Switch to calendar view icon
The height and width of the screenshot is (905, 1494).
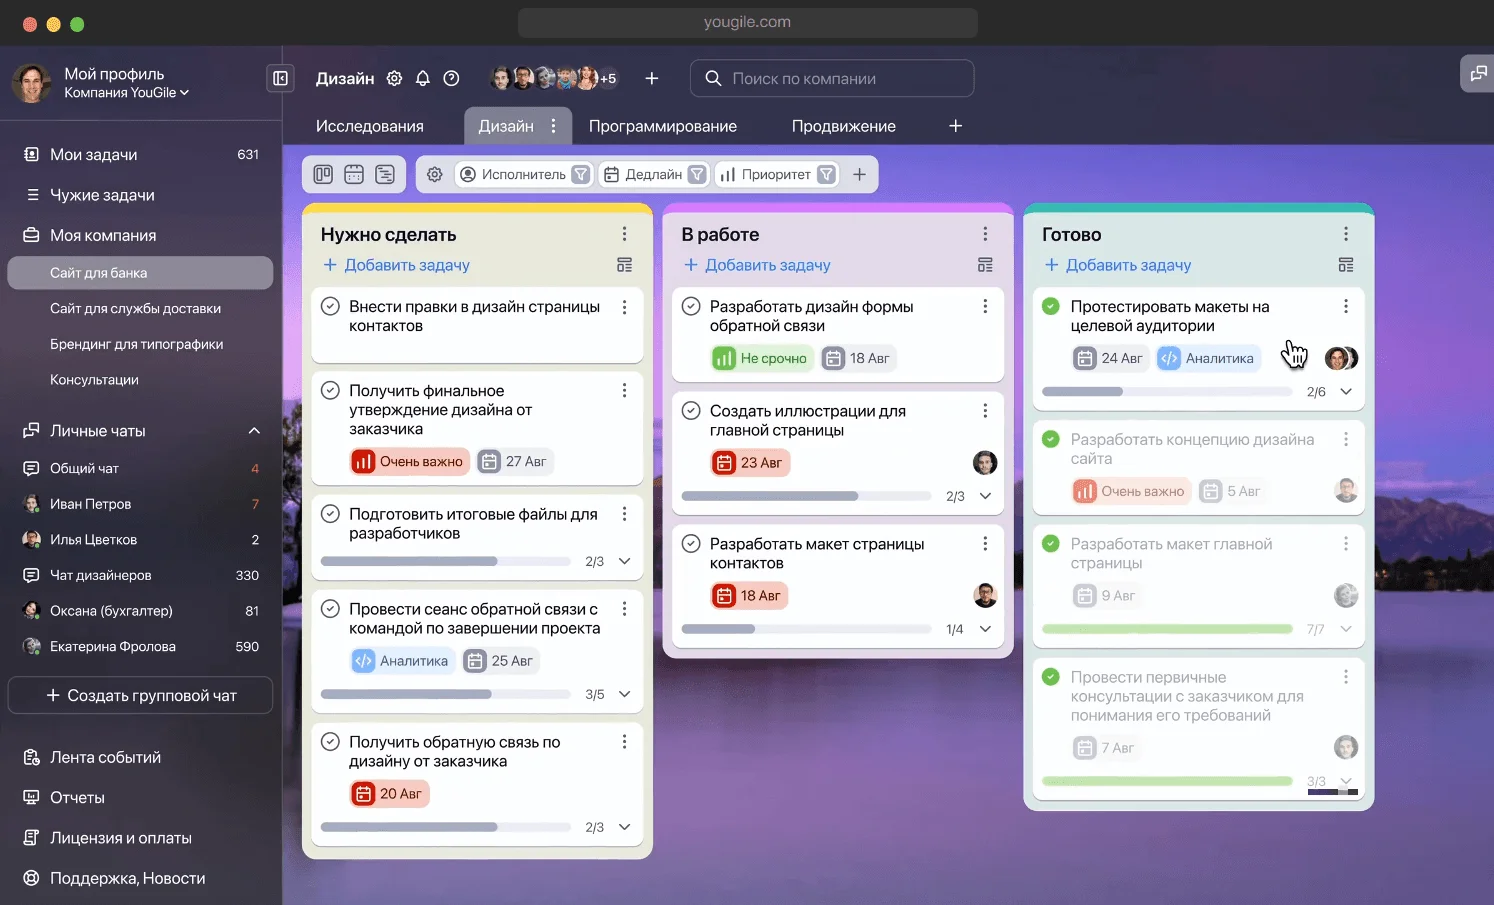pyautogui.click(x=354, y=174)
